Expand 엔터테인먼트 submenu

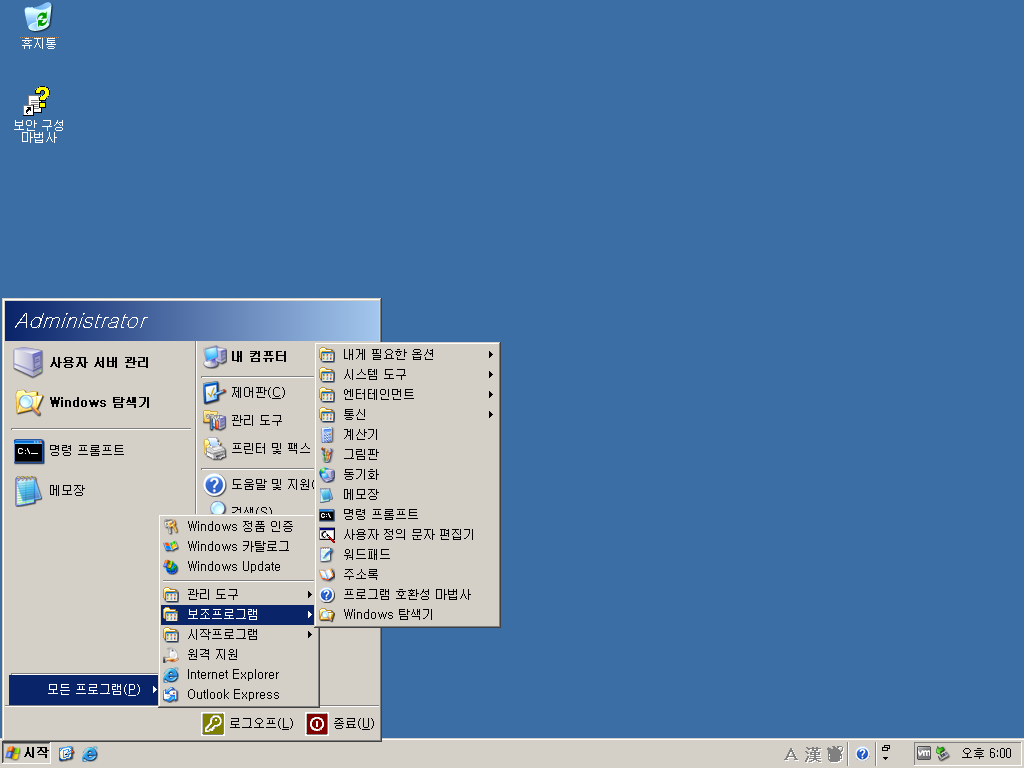tap(408, 394)
